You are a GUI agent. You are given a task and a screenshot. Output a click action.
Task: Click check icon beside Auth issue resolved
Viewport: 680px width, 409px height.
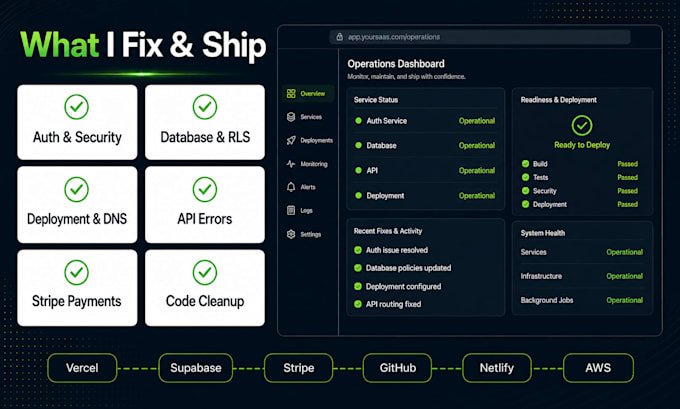(358, 250)
